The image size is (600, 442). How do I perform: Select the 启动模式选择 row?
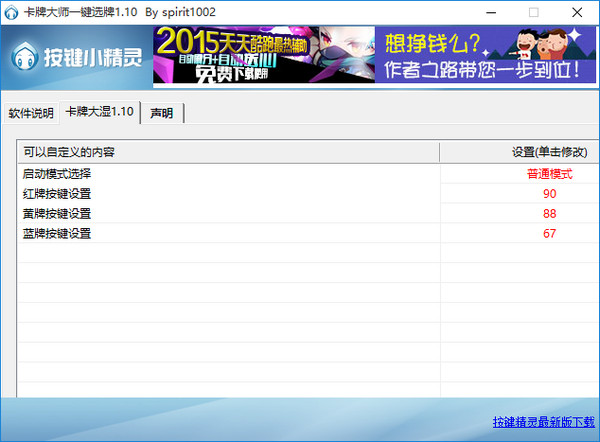[308, 174]
